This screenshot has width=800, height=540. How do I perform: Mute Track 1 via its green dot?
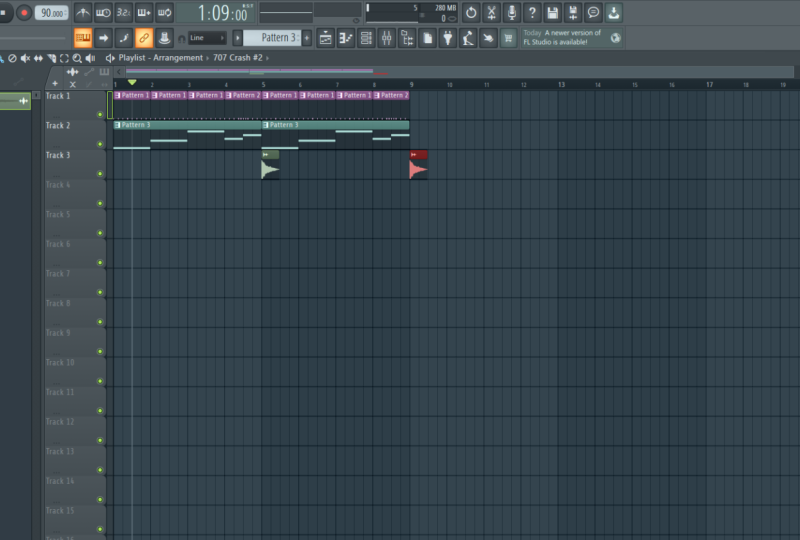coord(100,114)
